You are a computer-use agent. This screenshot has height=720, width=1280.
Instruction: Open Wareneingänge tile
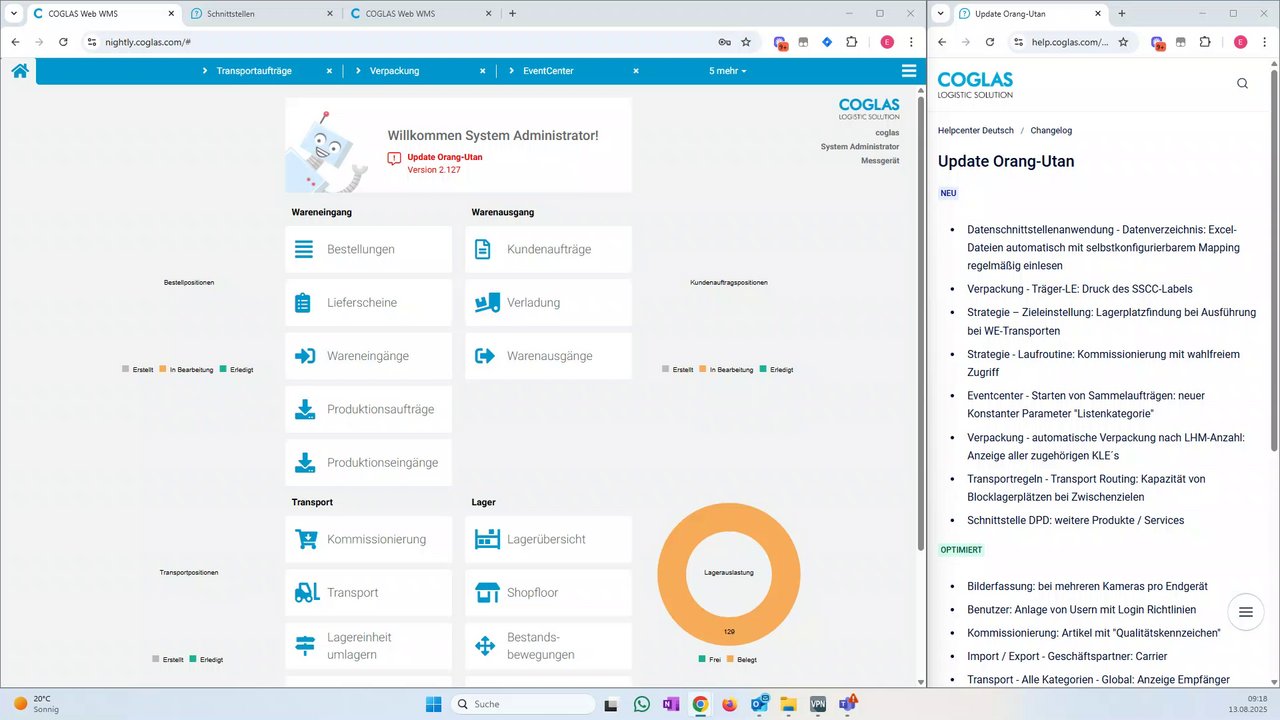(x=368, y=356)
